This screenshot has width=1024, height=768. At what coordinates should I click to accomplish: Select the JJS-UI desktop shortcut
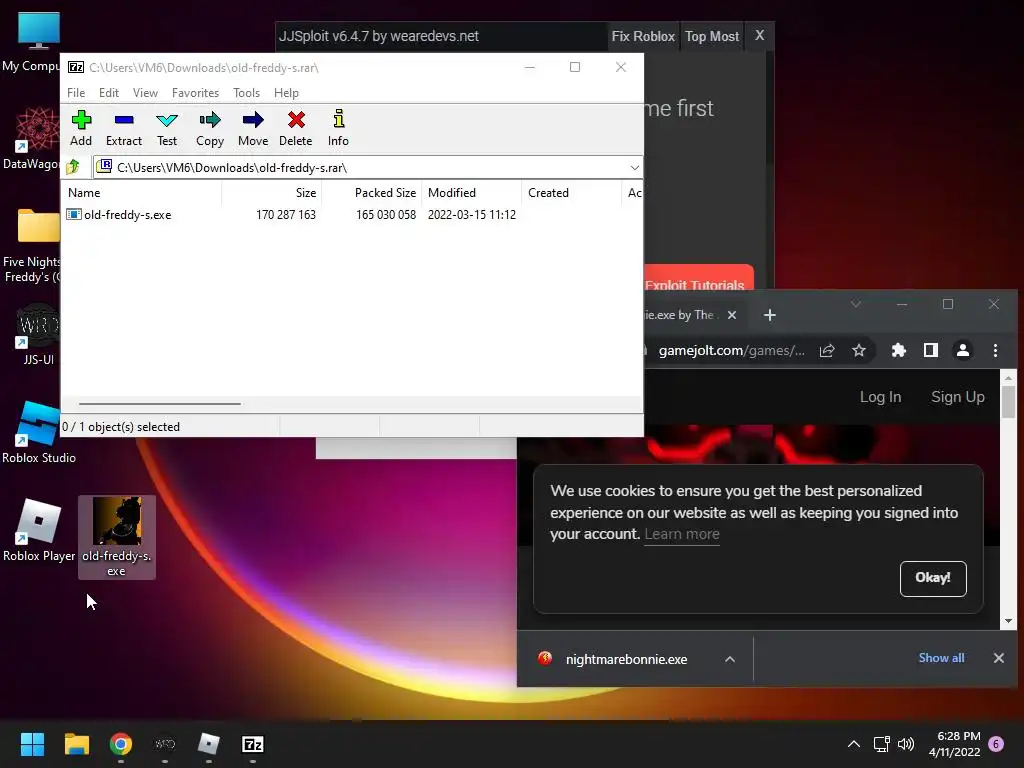(38, 335)
